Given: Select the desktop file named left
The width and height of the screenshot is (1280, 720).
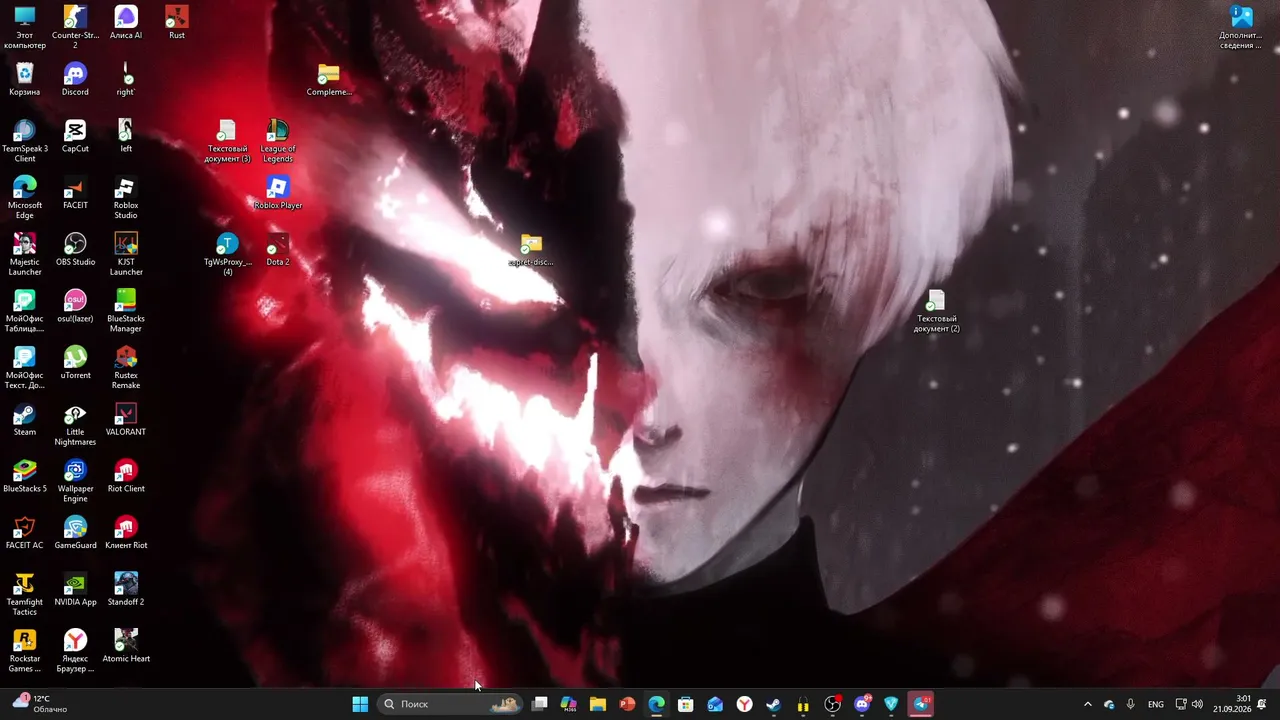Looking at the screenshot, I should pos(126,137).
